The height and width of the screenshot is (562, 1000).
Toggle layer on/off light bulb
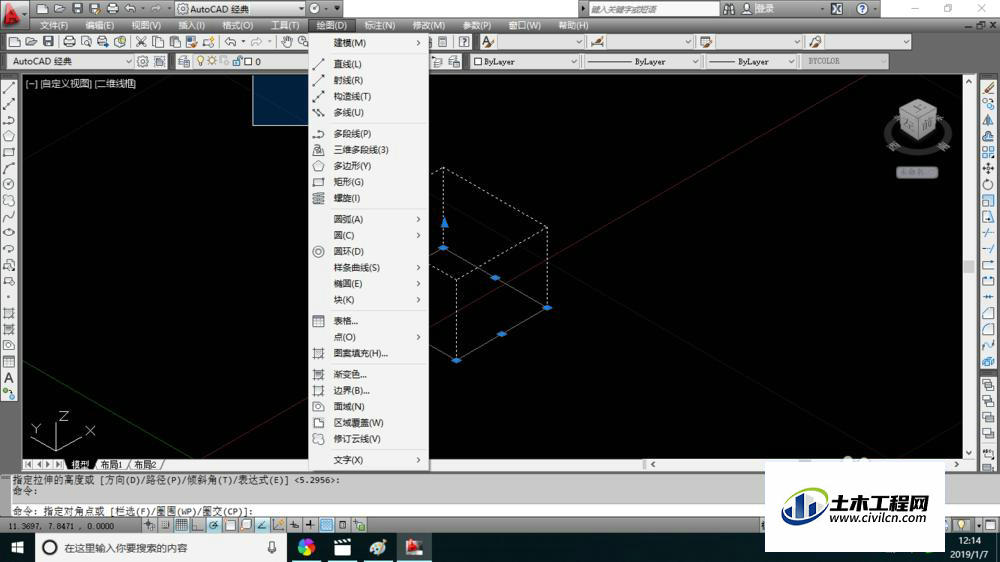click(x=200, y=61)
